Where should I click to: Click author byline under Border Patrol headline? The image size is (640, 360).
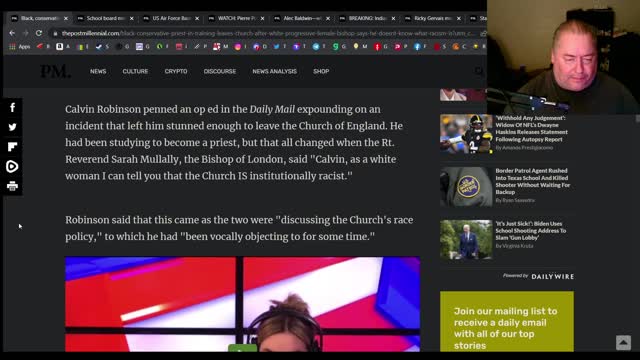515,200
